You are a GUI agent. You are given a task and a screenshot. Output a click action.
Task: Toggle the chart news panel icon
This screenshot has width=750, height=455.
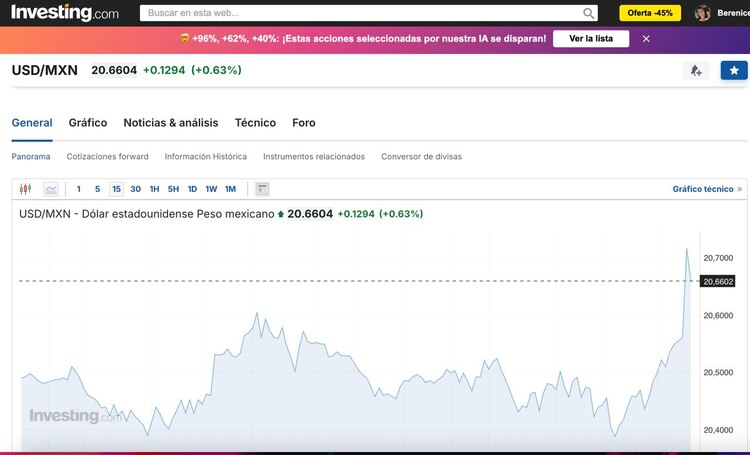262,189
